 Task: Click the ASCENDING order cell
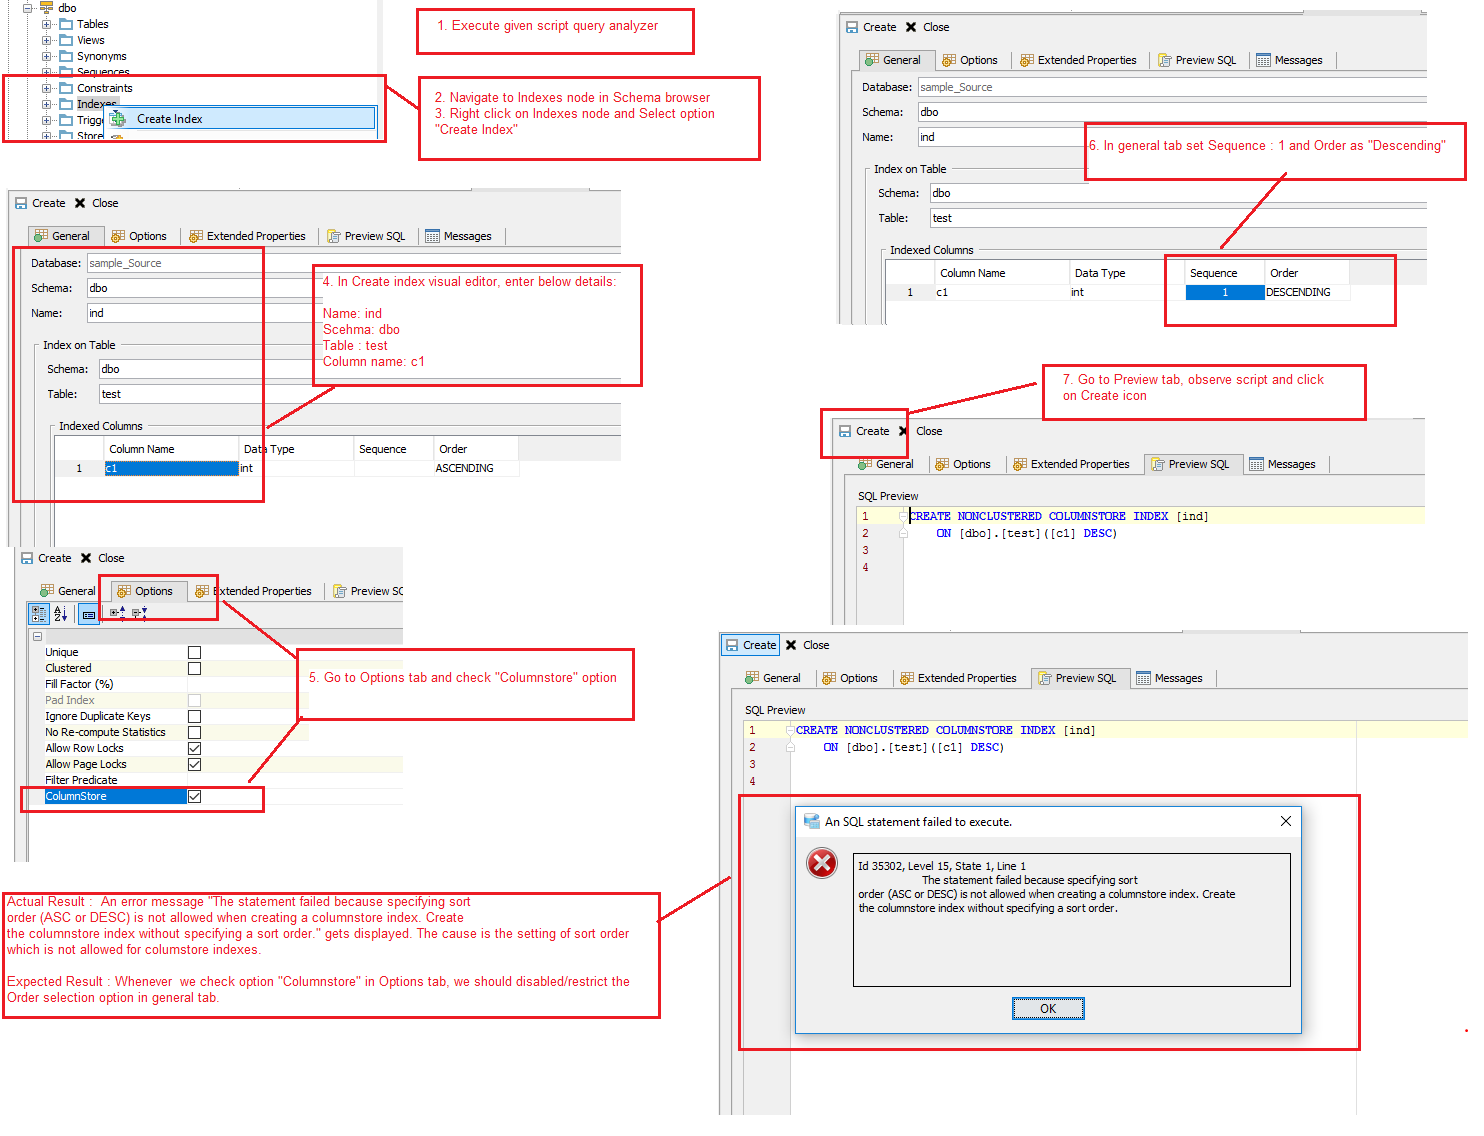[x=476, y=468]
